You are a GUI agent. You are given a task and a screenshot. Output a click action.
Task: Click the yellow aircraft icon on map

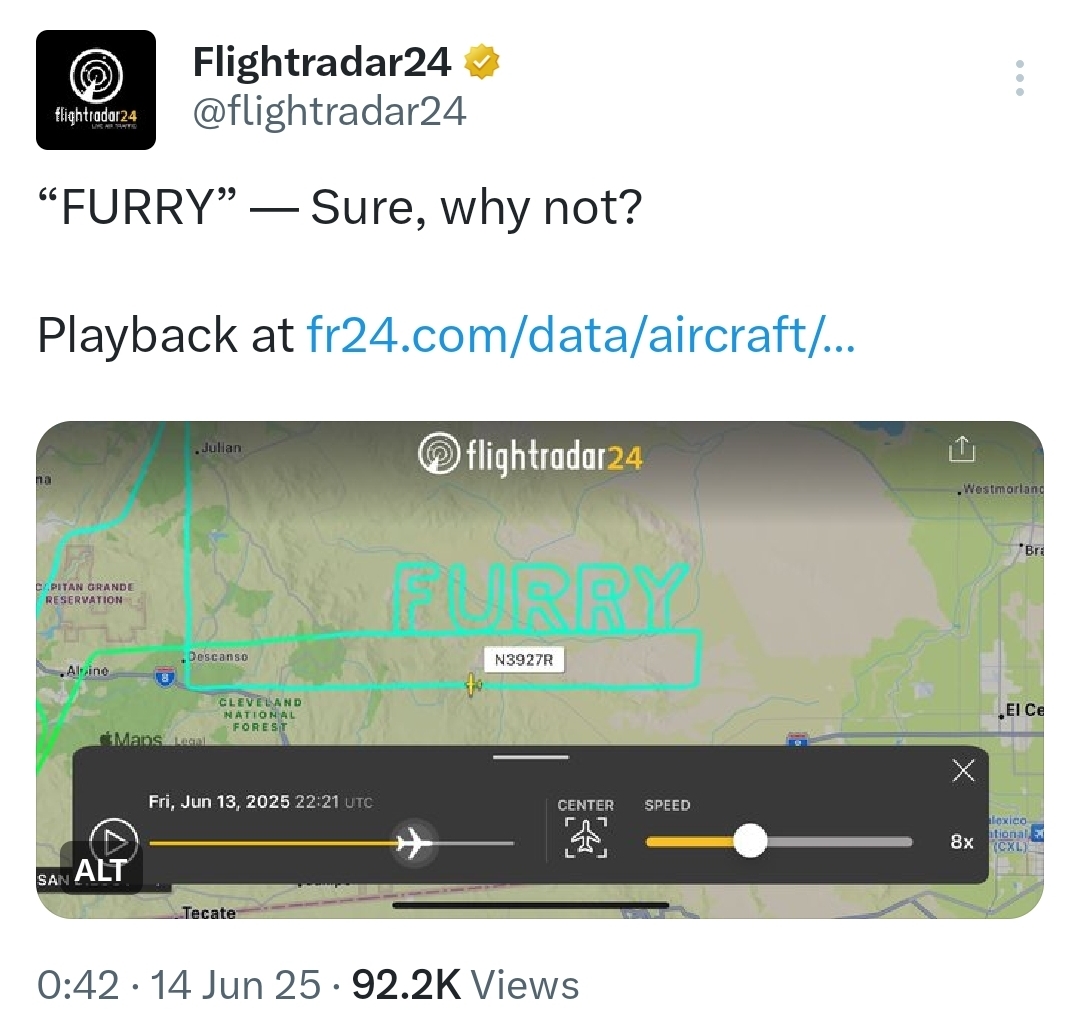point(472,685)
